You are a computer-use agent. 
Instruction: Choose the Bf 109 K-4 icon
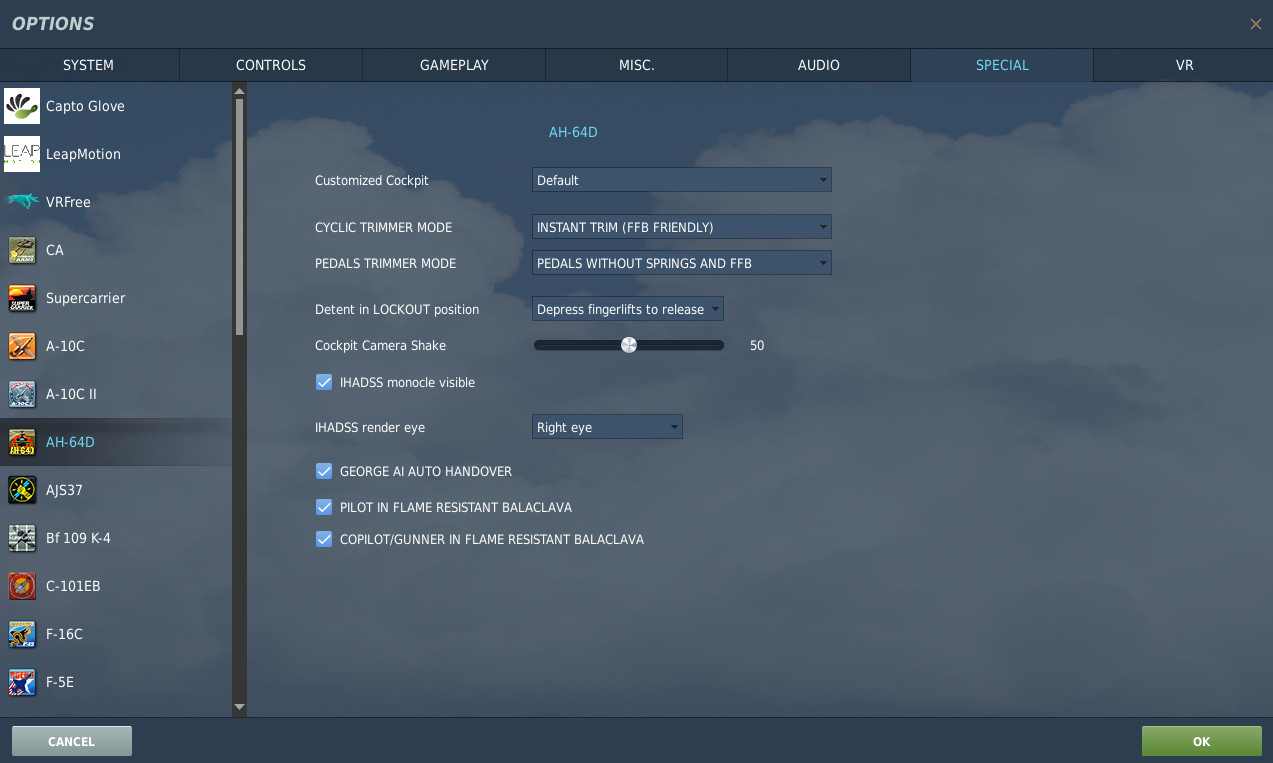tap(22, 538)
